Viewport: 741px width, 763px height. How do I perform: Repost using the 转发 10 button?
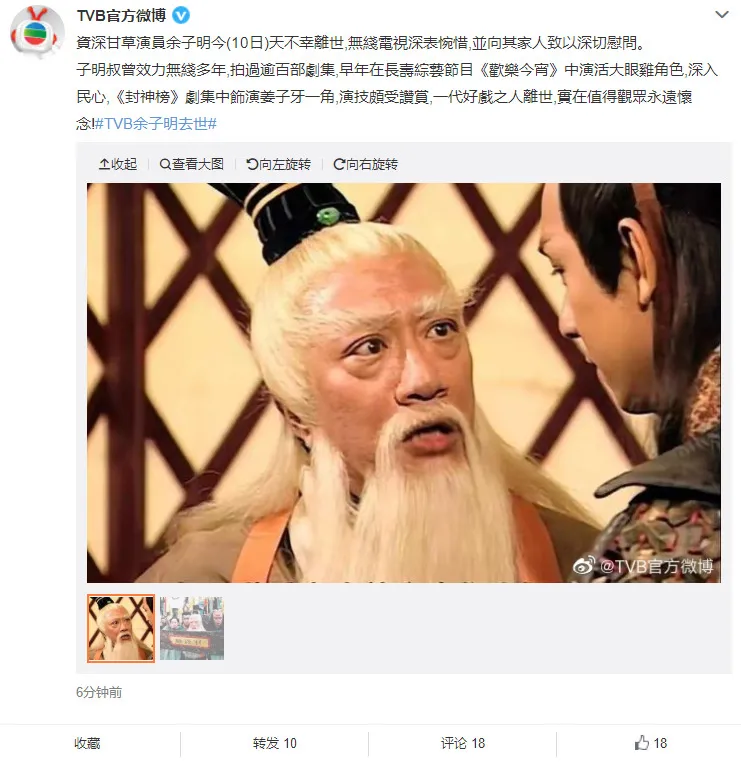pos(274,743)
